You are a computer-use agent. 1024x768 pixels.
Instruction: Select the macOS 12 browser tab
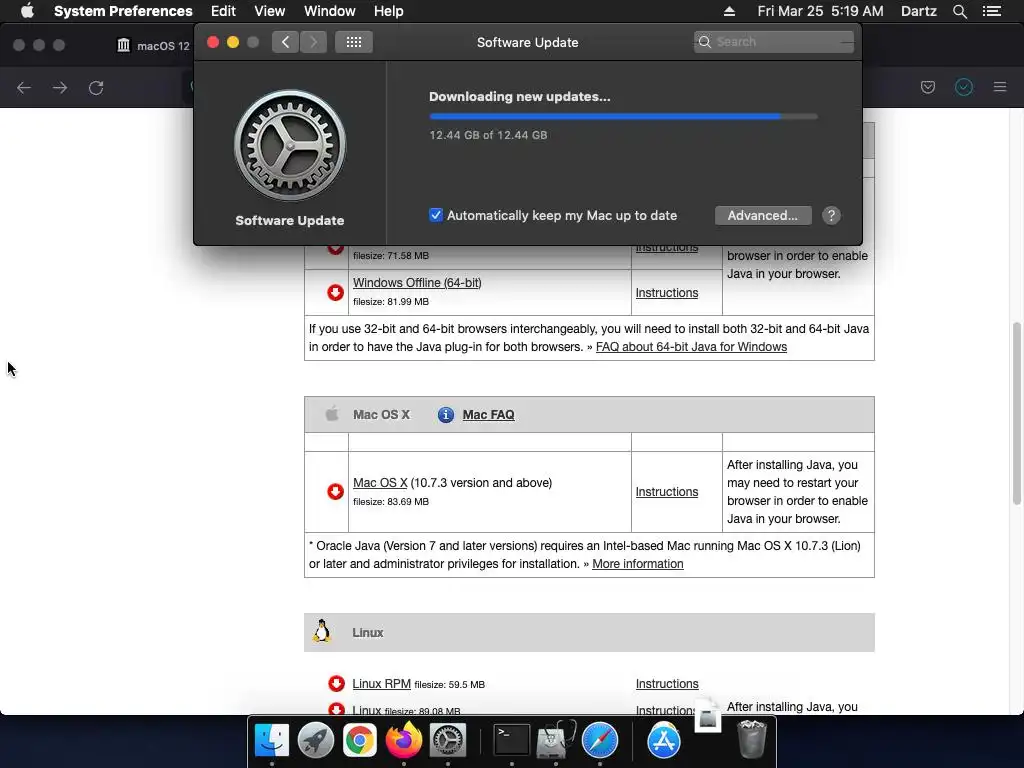153,46
